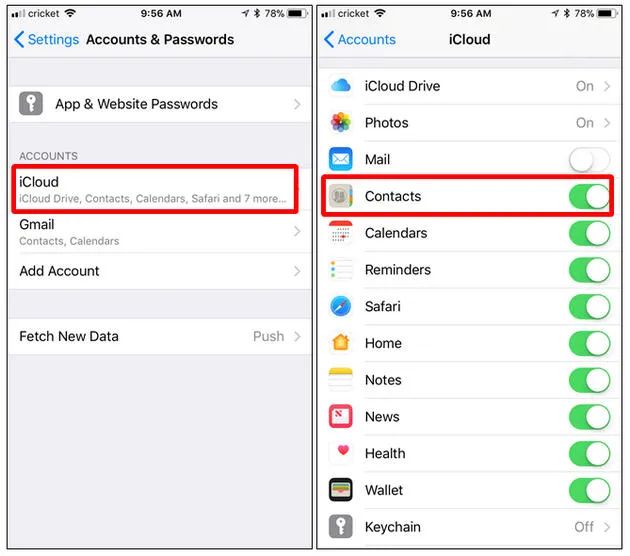This screenshot has width=630, height=556.
Task: Tap the News app icon
Action: click(x=341, y=416)
